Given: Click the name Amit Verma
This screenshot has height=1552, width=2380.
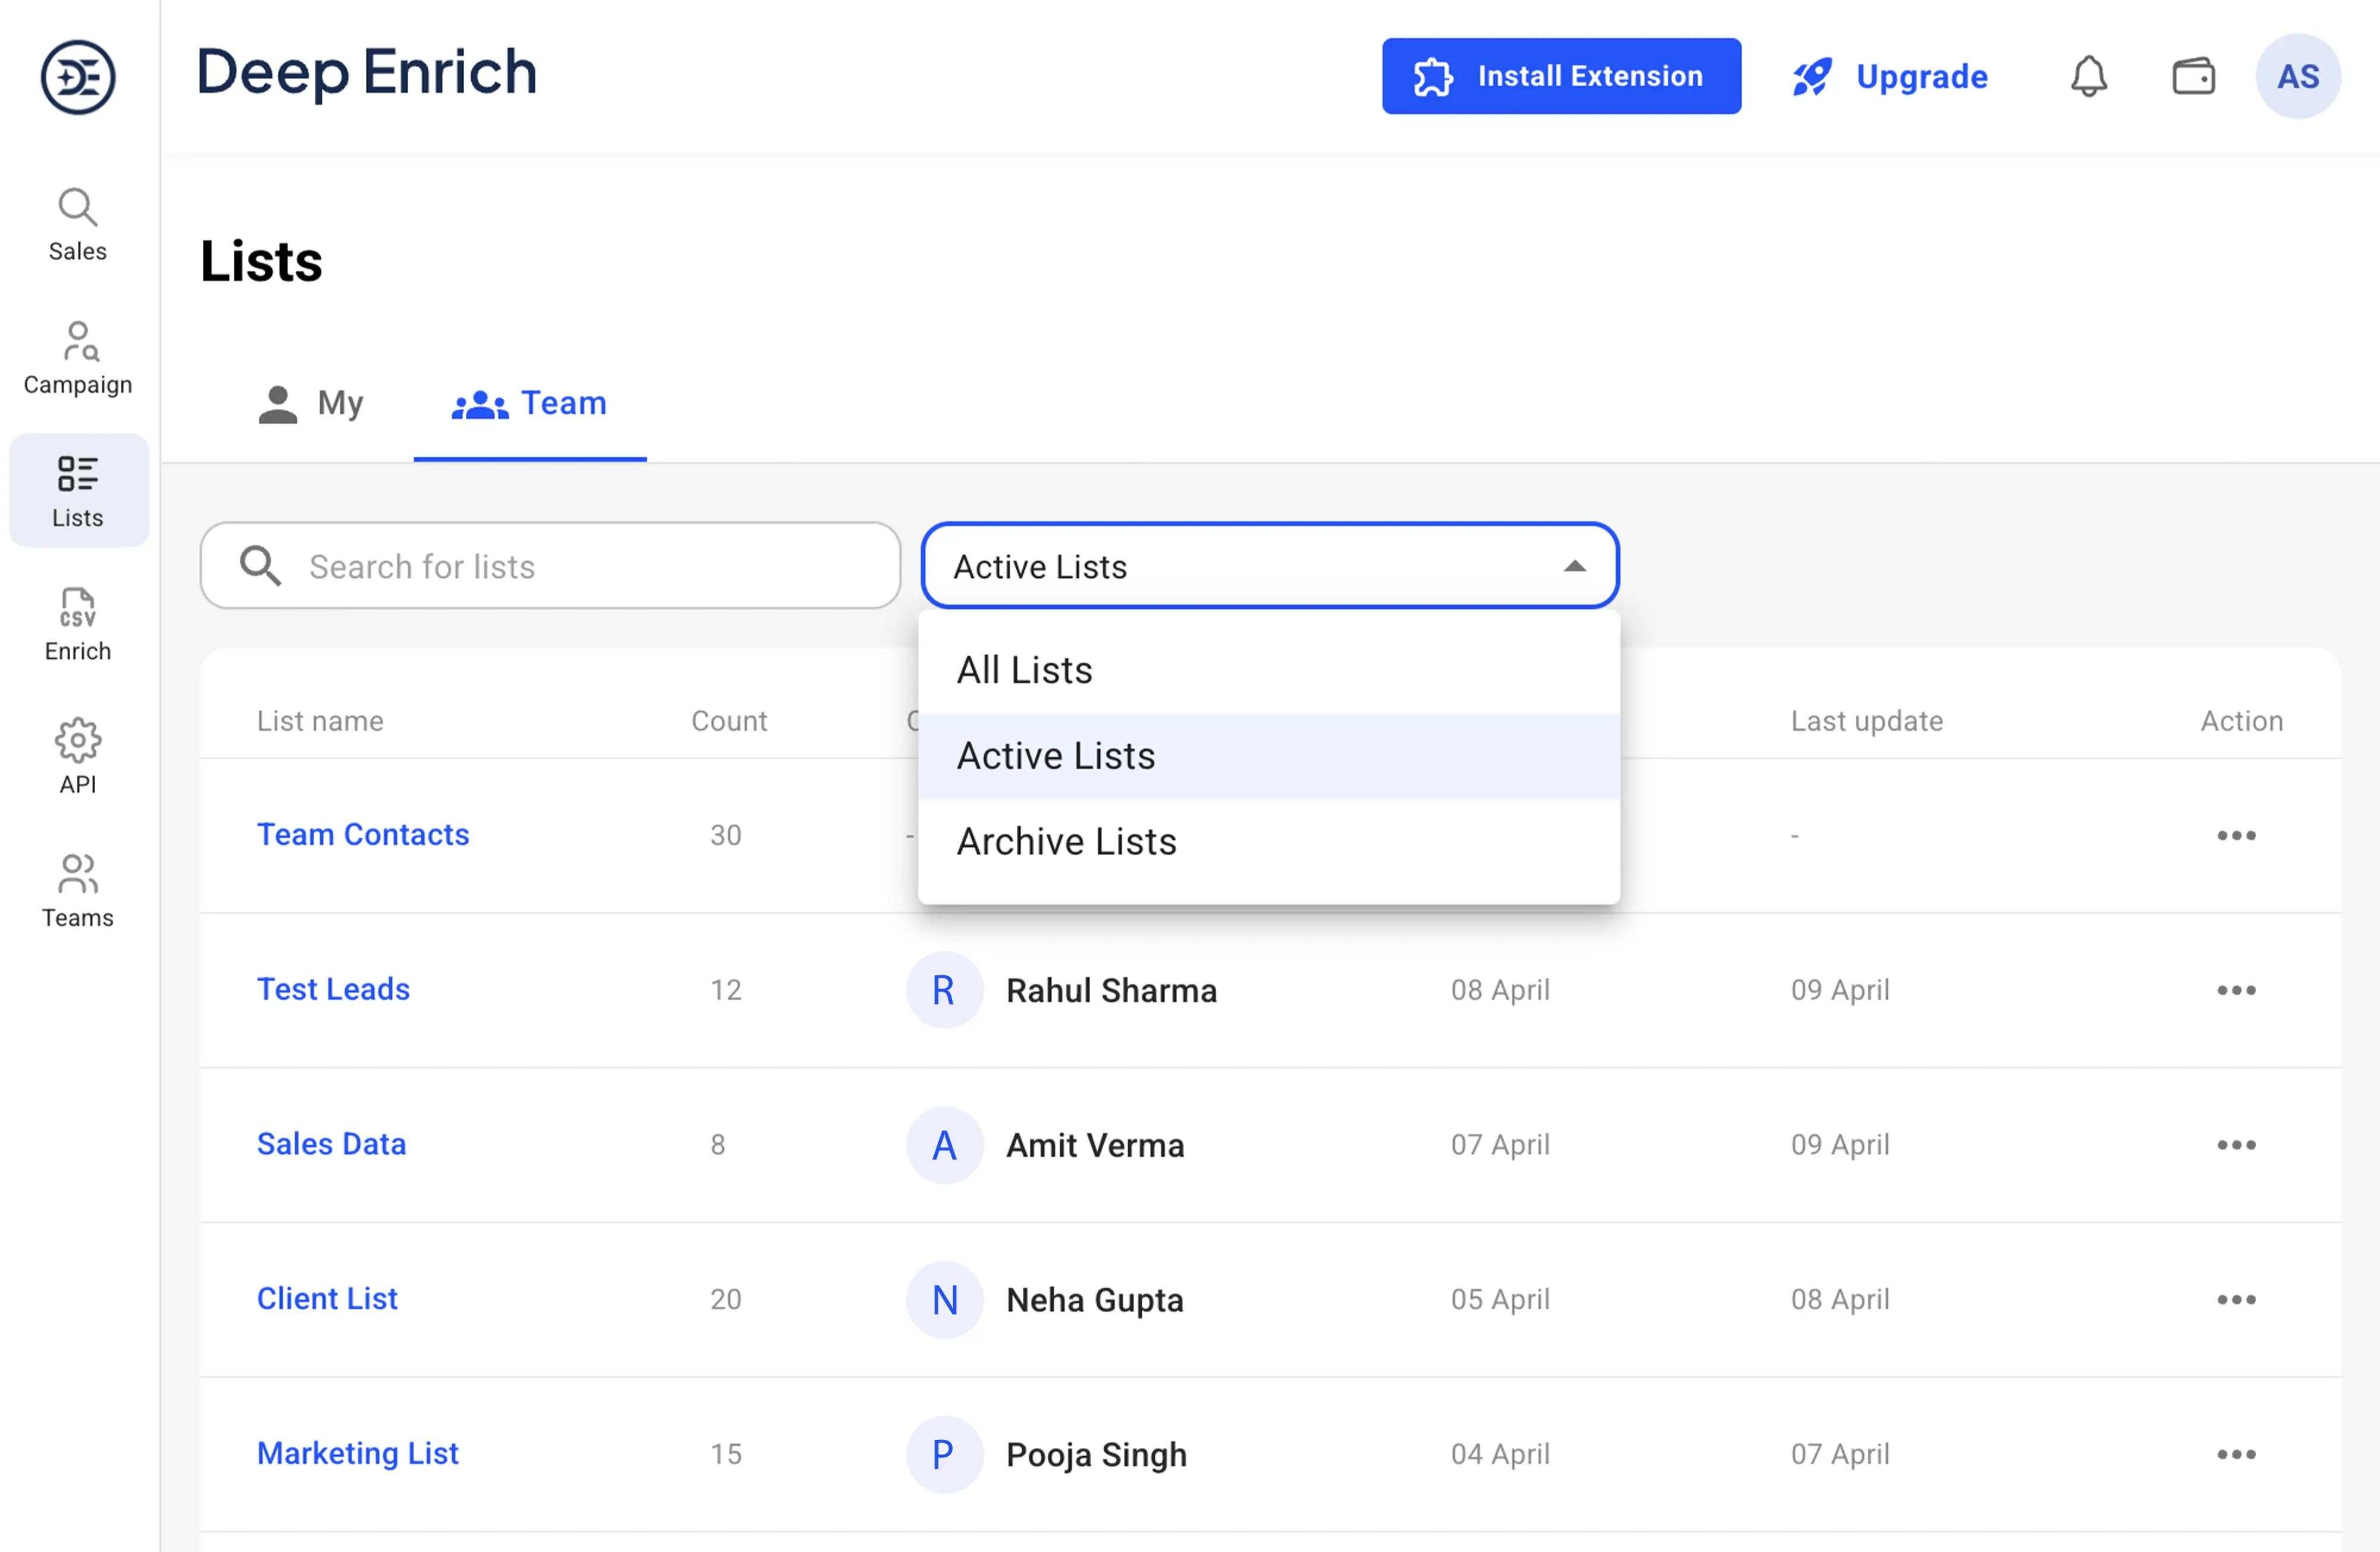Looking at the screenshot, I should [1095, 1145].
